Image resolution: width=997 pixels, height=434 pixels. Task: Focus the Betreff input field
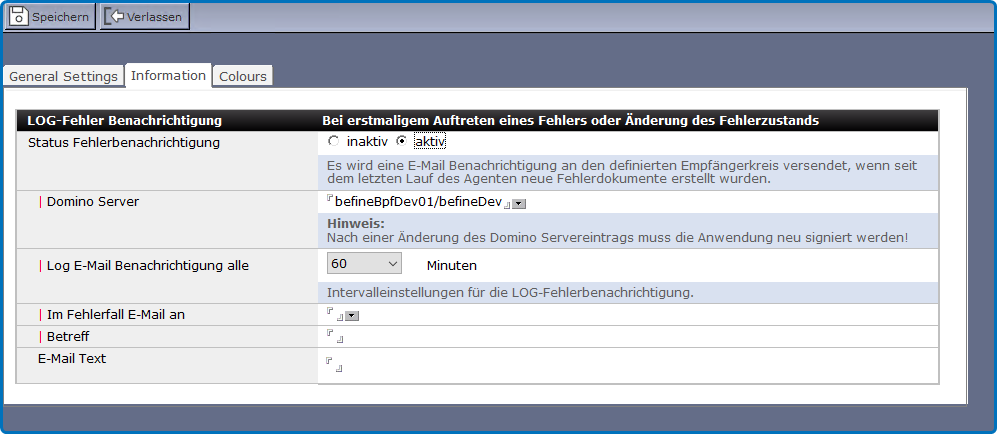point(333,337)
